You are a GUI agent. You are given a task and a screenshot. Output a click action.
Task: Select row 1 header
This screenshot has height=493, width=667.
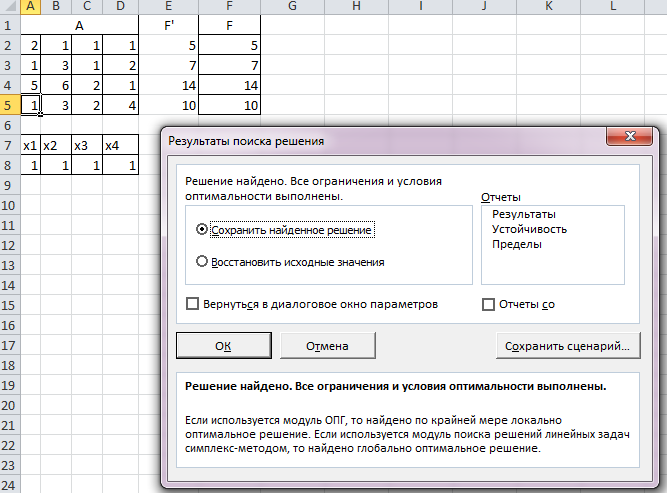[x=10, y=25]
